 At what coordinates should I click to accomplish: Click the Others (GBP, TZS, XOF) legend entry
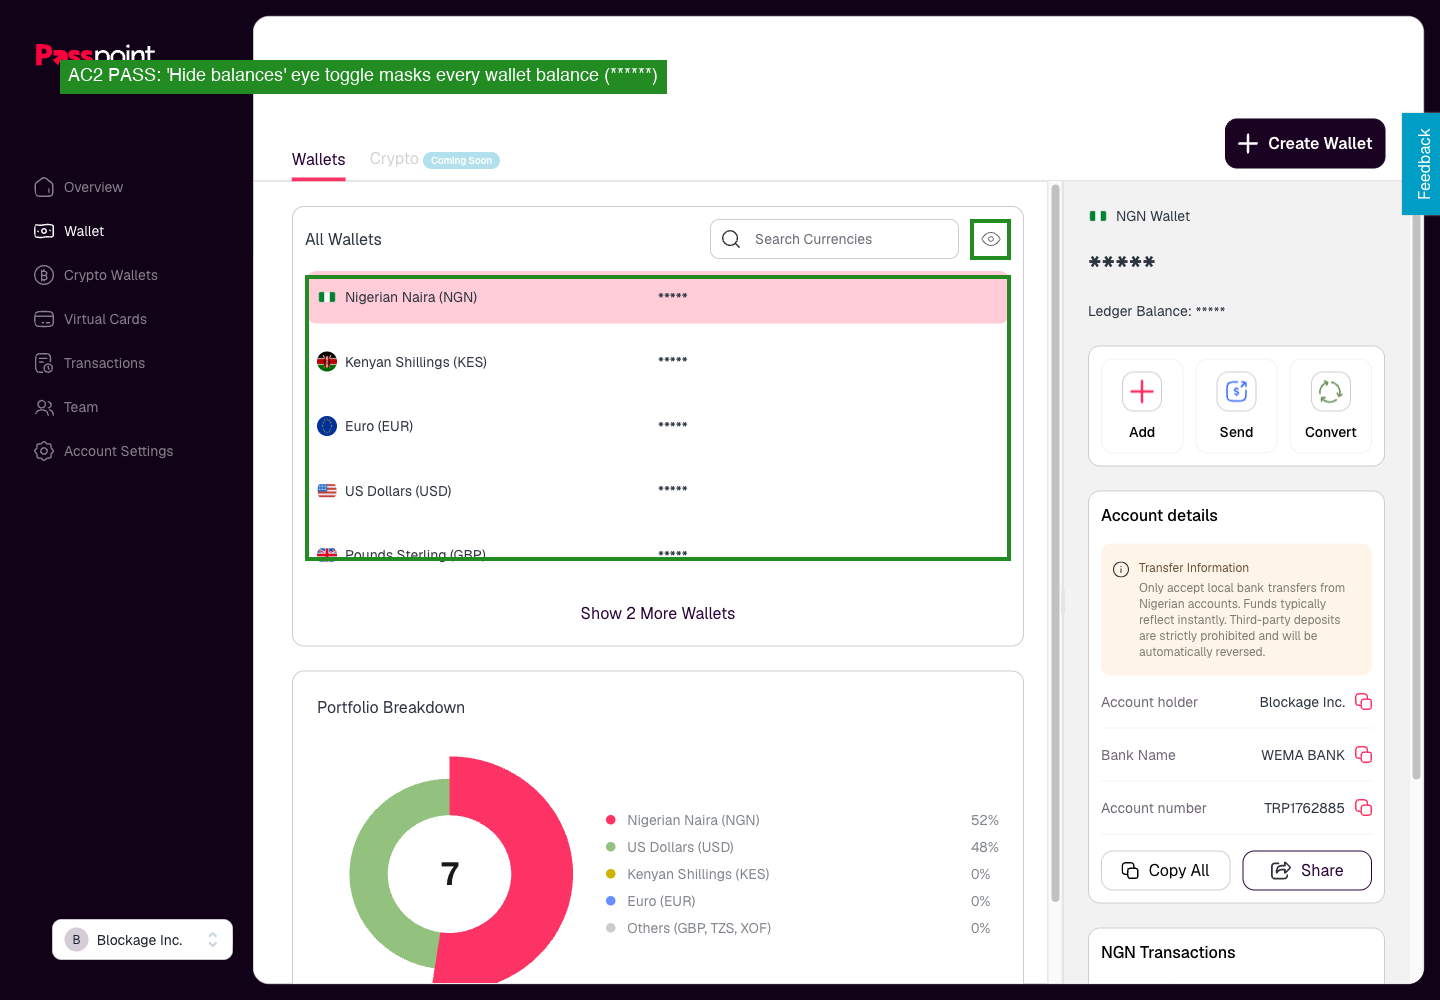[x=699, y=928]
